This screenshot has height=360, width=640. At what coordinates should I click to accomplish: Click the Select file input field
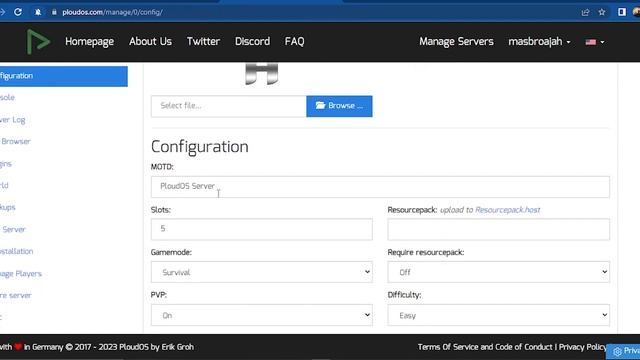click(229, 106)
